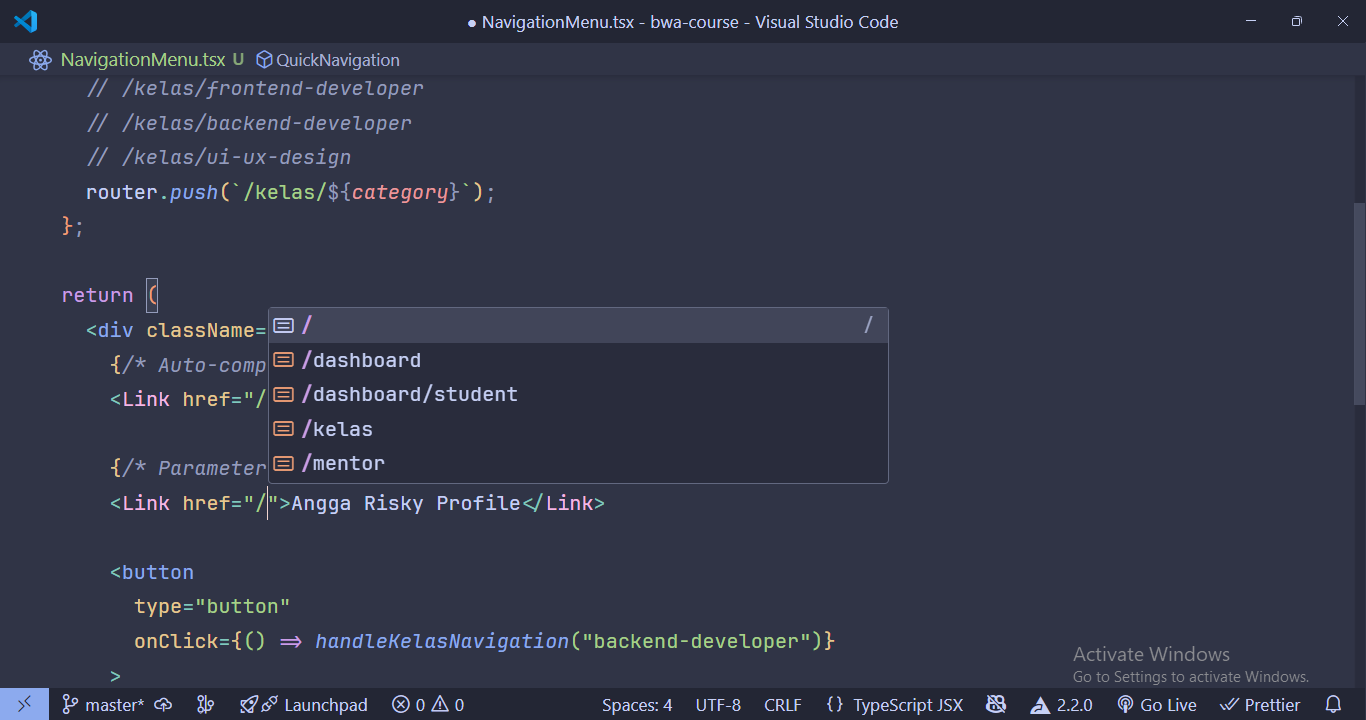
Task: Open the remote window indicator
Action: coord(25,705)
